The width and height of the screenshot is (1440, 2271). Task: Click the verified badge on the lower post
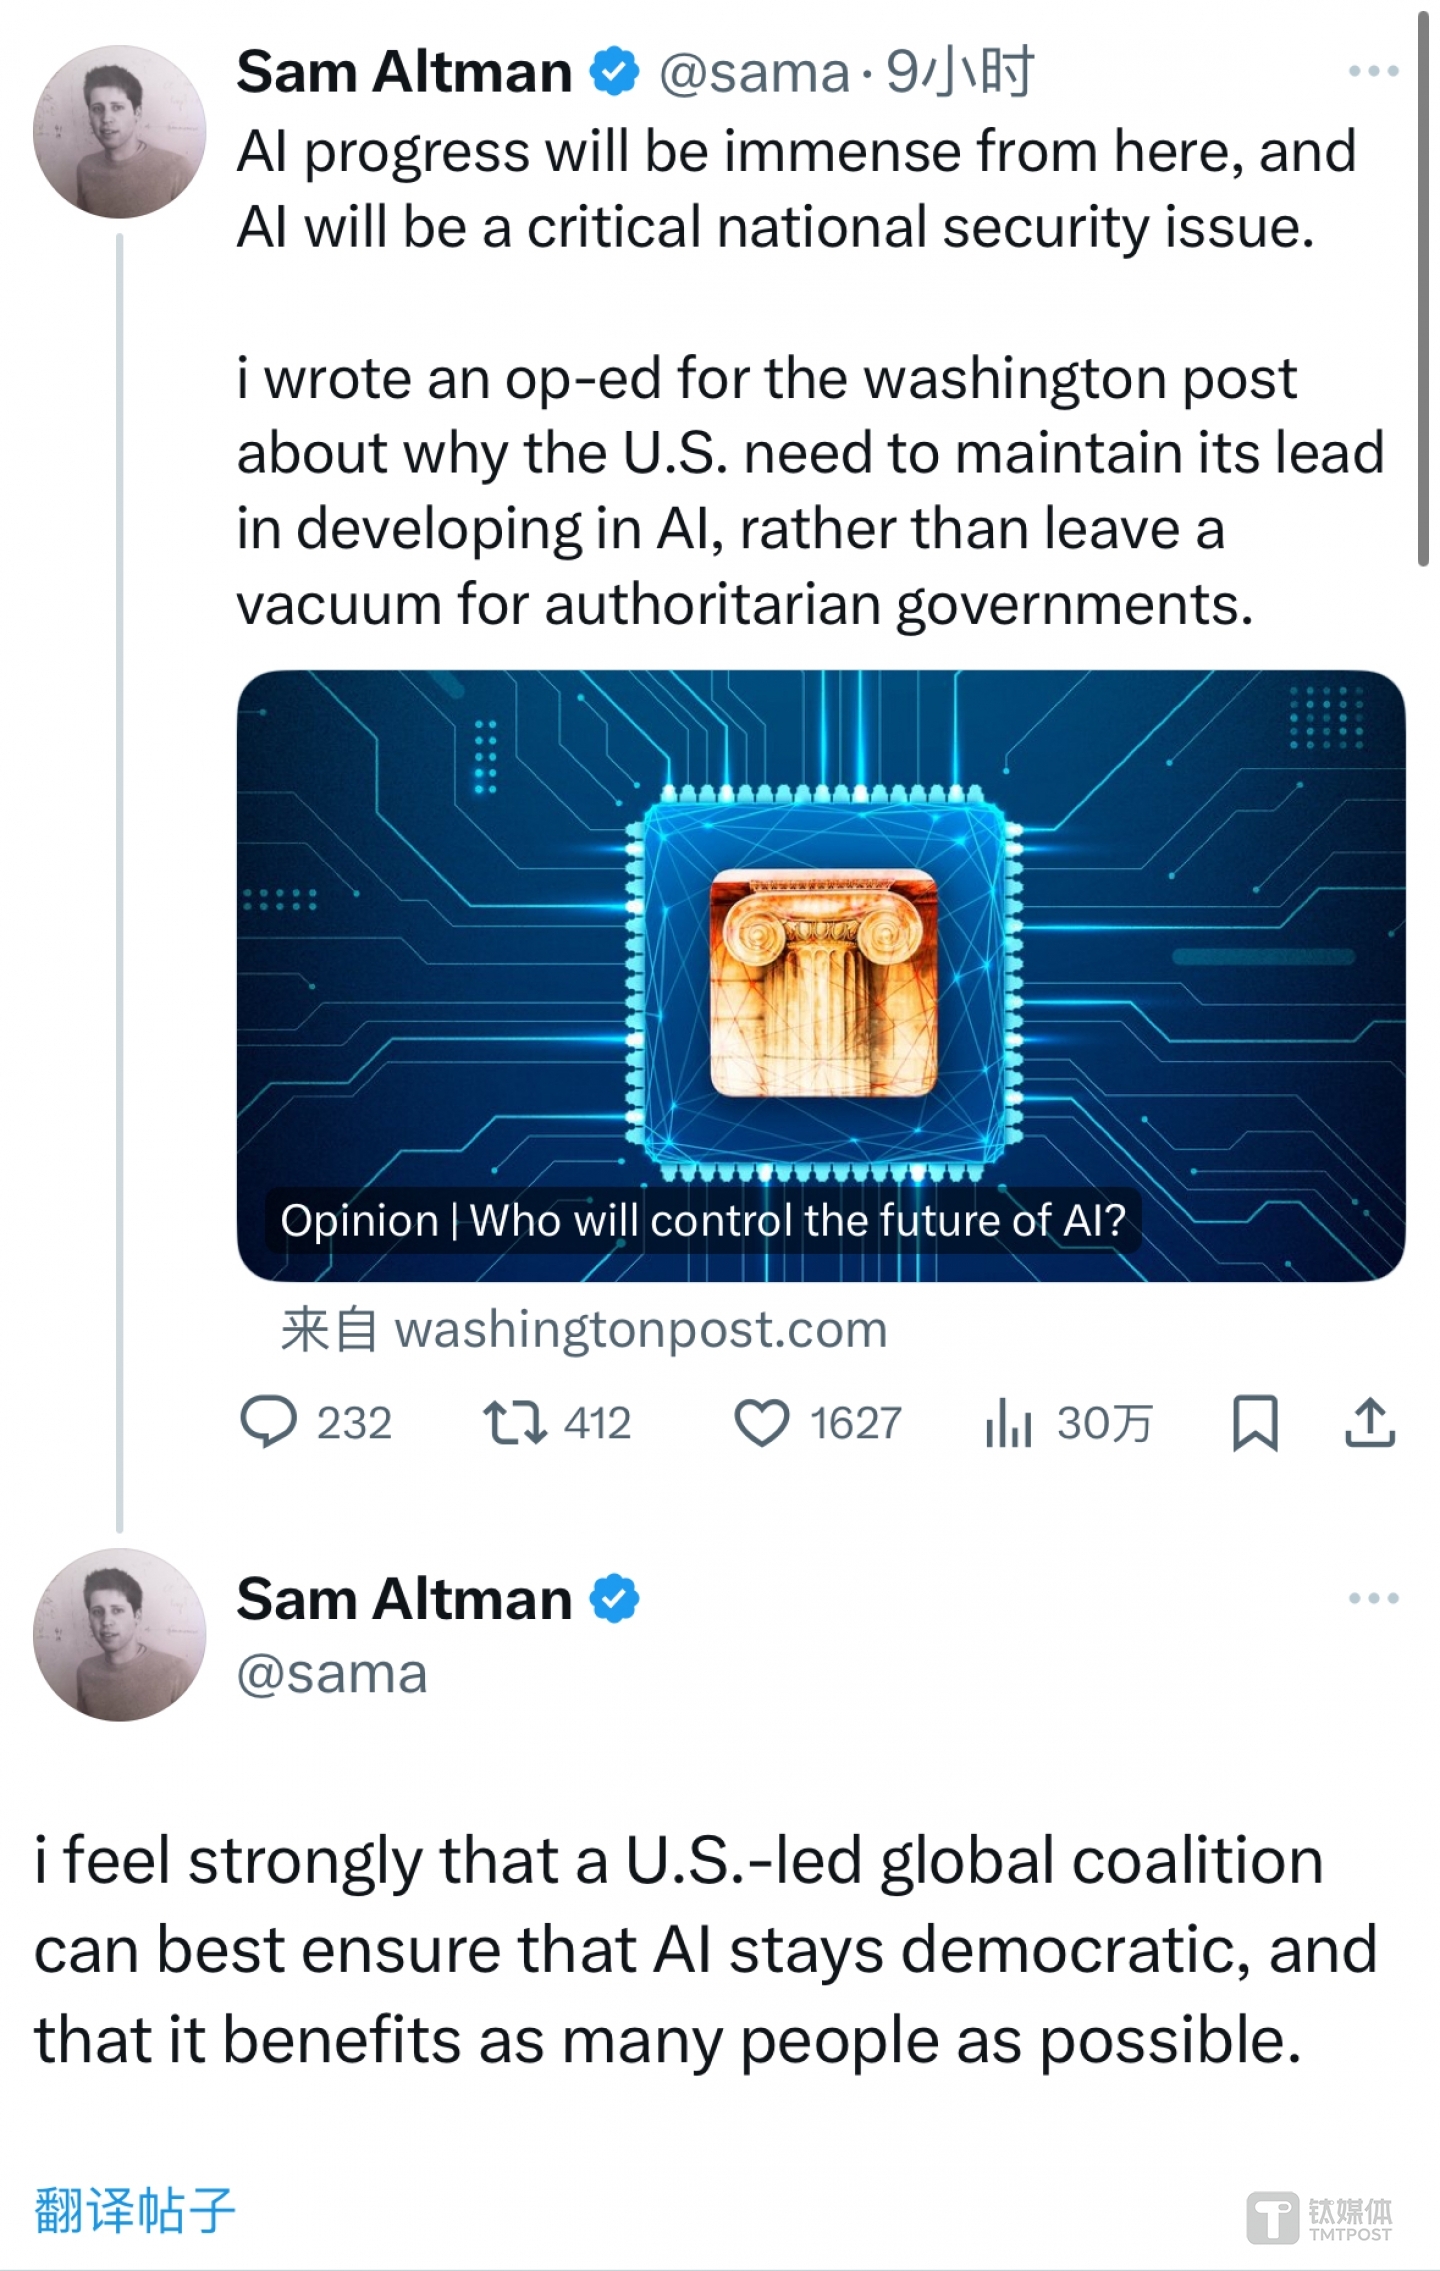click(x=614, y=1598)
